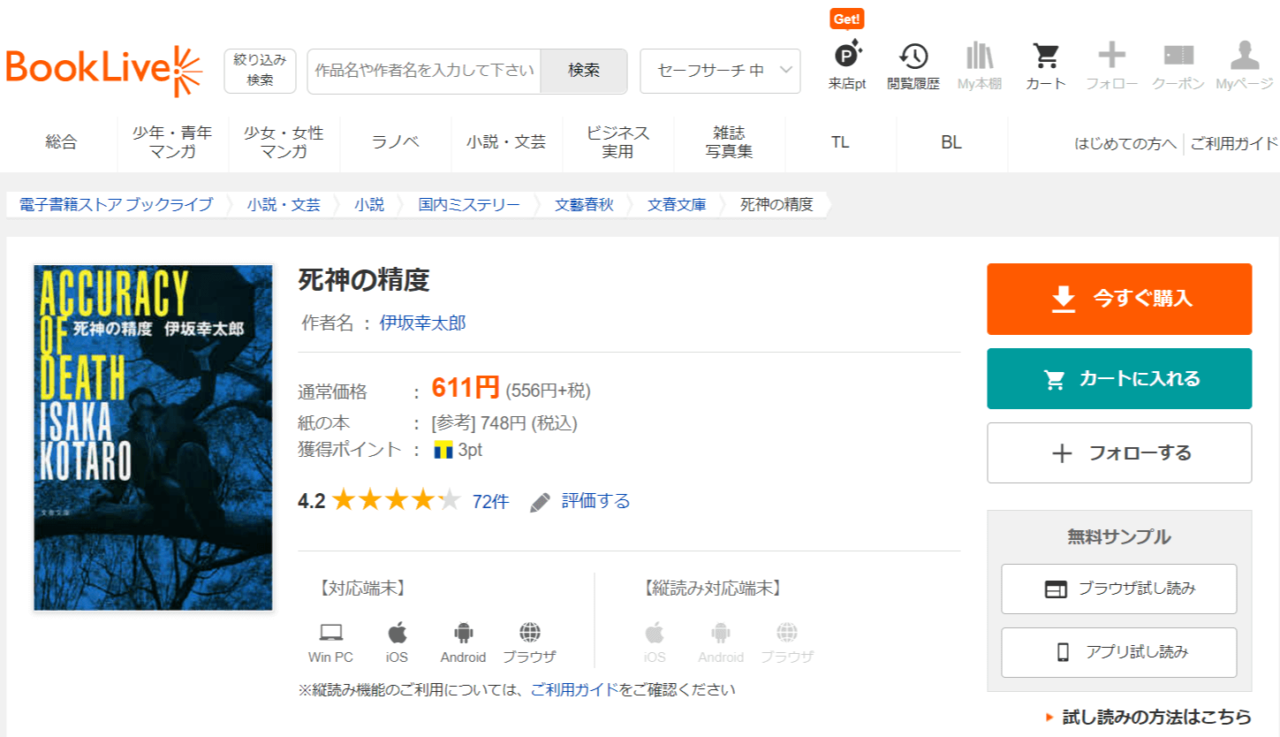This screenshot has height=737, width=1280.
Task: Click 絞り込み検索 filter search button
Action: click(260, 71)
